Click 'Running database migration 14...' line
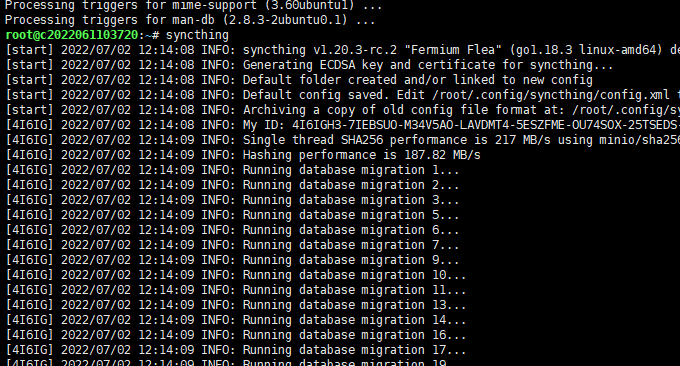 pyautogui.click(x=235, y=320)
